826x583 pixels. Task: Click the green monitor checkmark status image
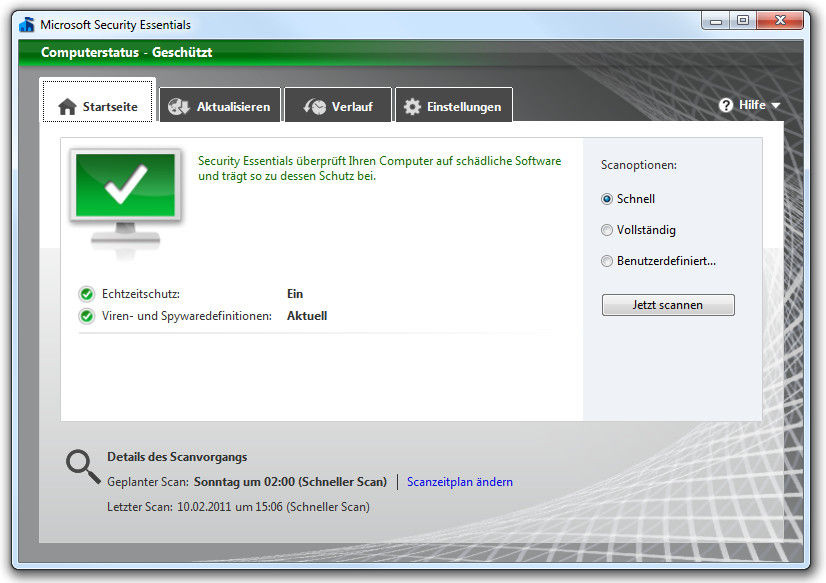pyautogui.click(x=125, y=203)
